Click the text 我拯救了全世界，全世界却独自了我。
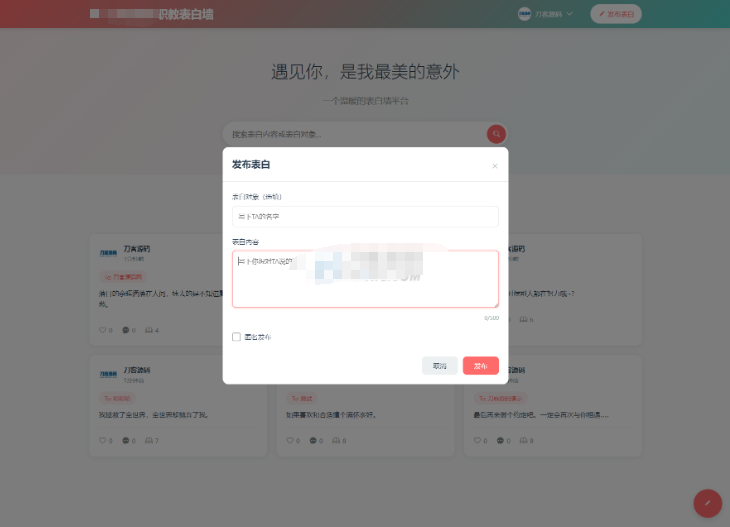The width and height of the screenshot is (730, 527). pos(154,415)
